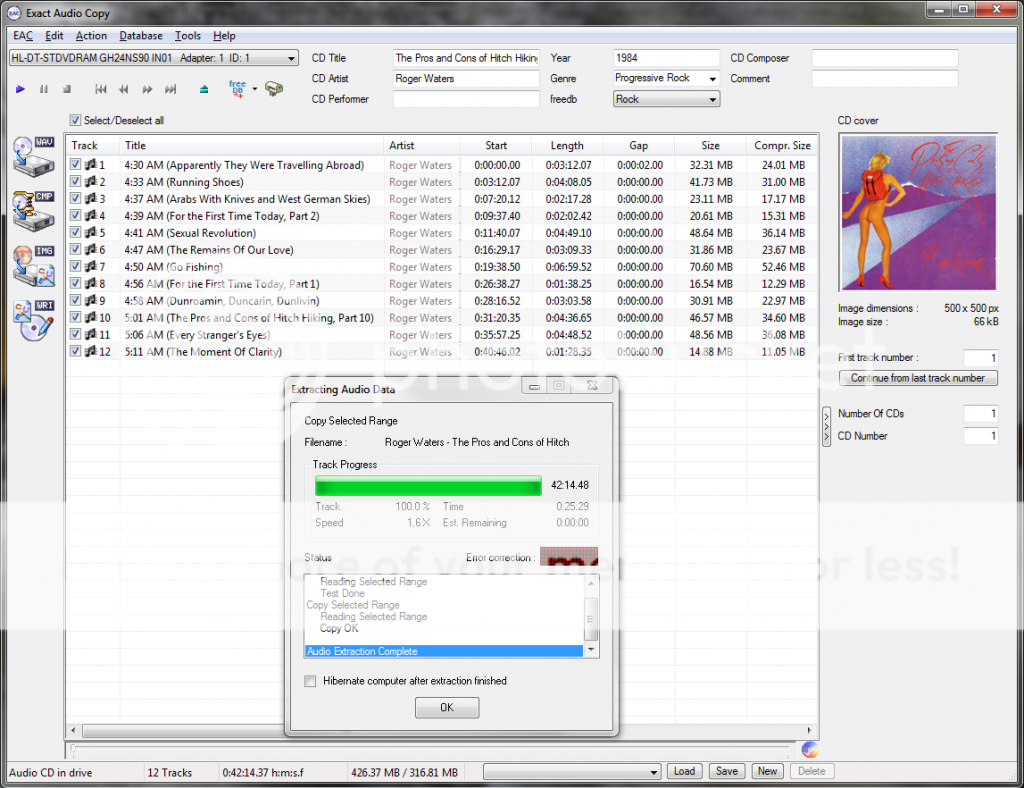Uncheck track 7 'Go Fishing' checkbox
Image resolution: width=1024 pixels, height=788 pixels.
point(76,266)
